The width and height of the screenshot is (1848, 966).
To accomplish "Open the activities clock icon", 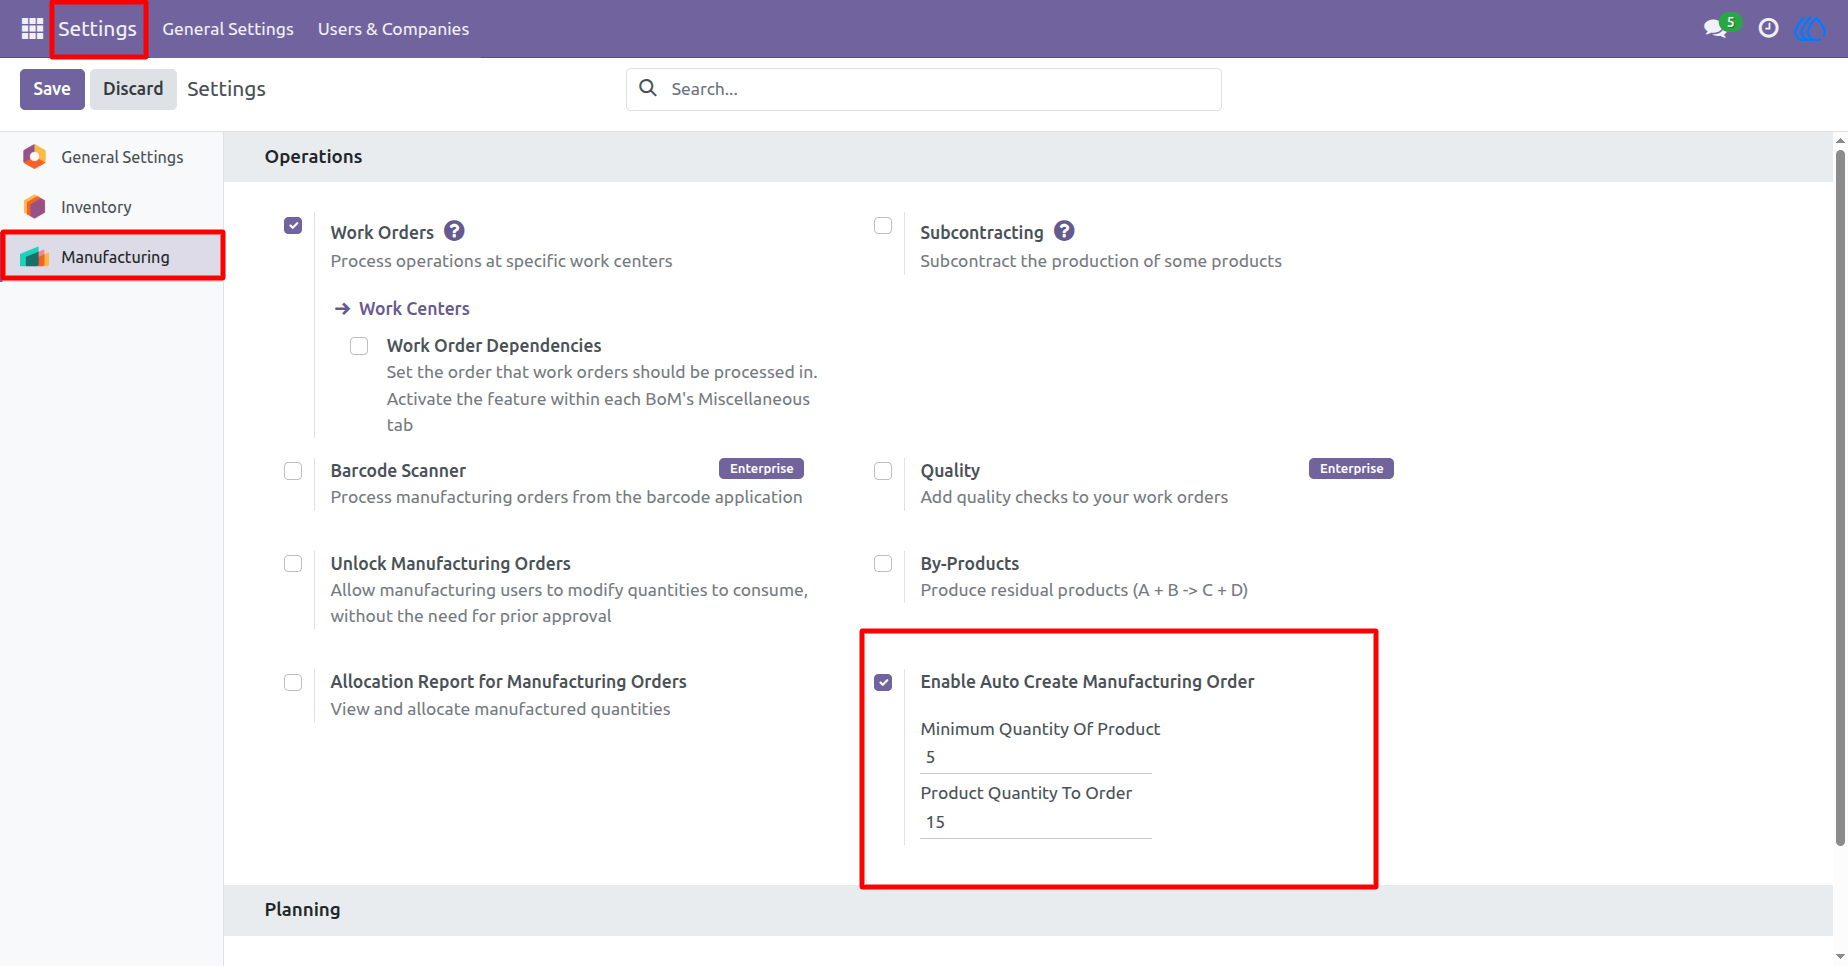I will coord(1768,28).
